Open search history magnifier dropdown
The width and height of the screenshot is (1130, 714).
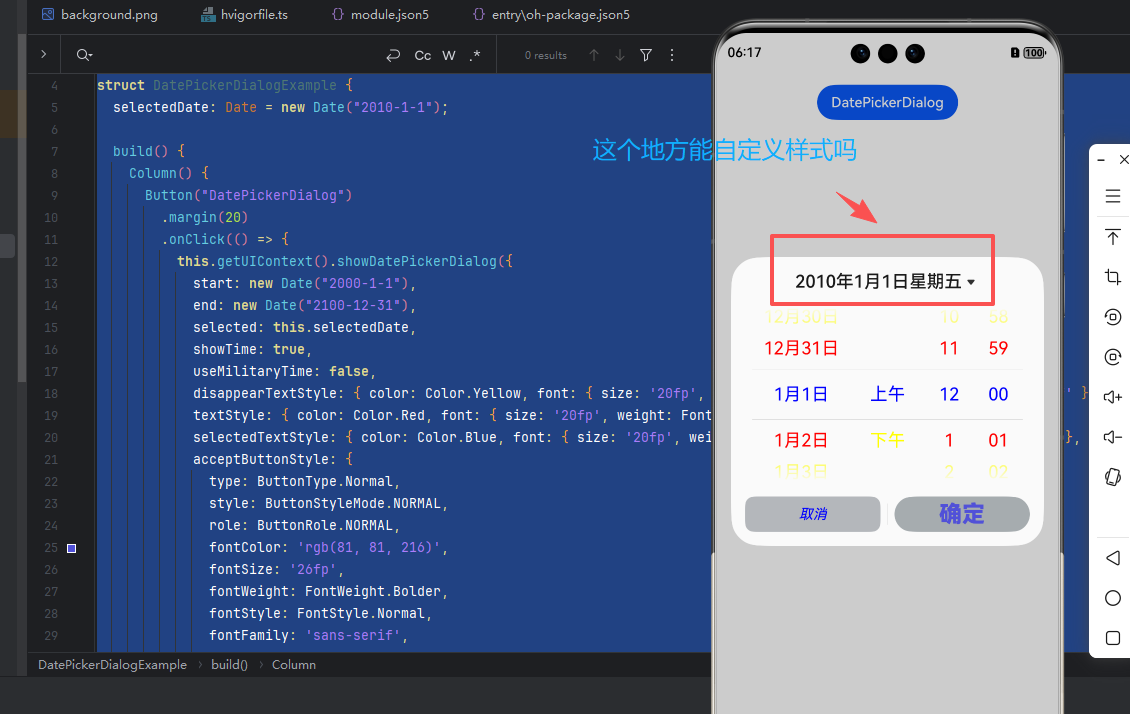pos(84,55)
